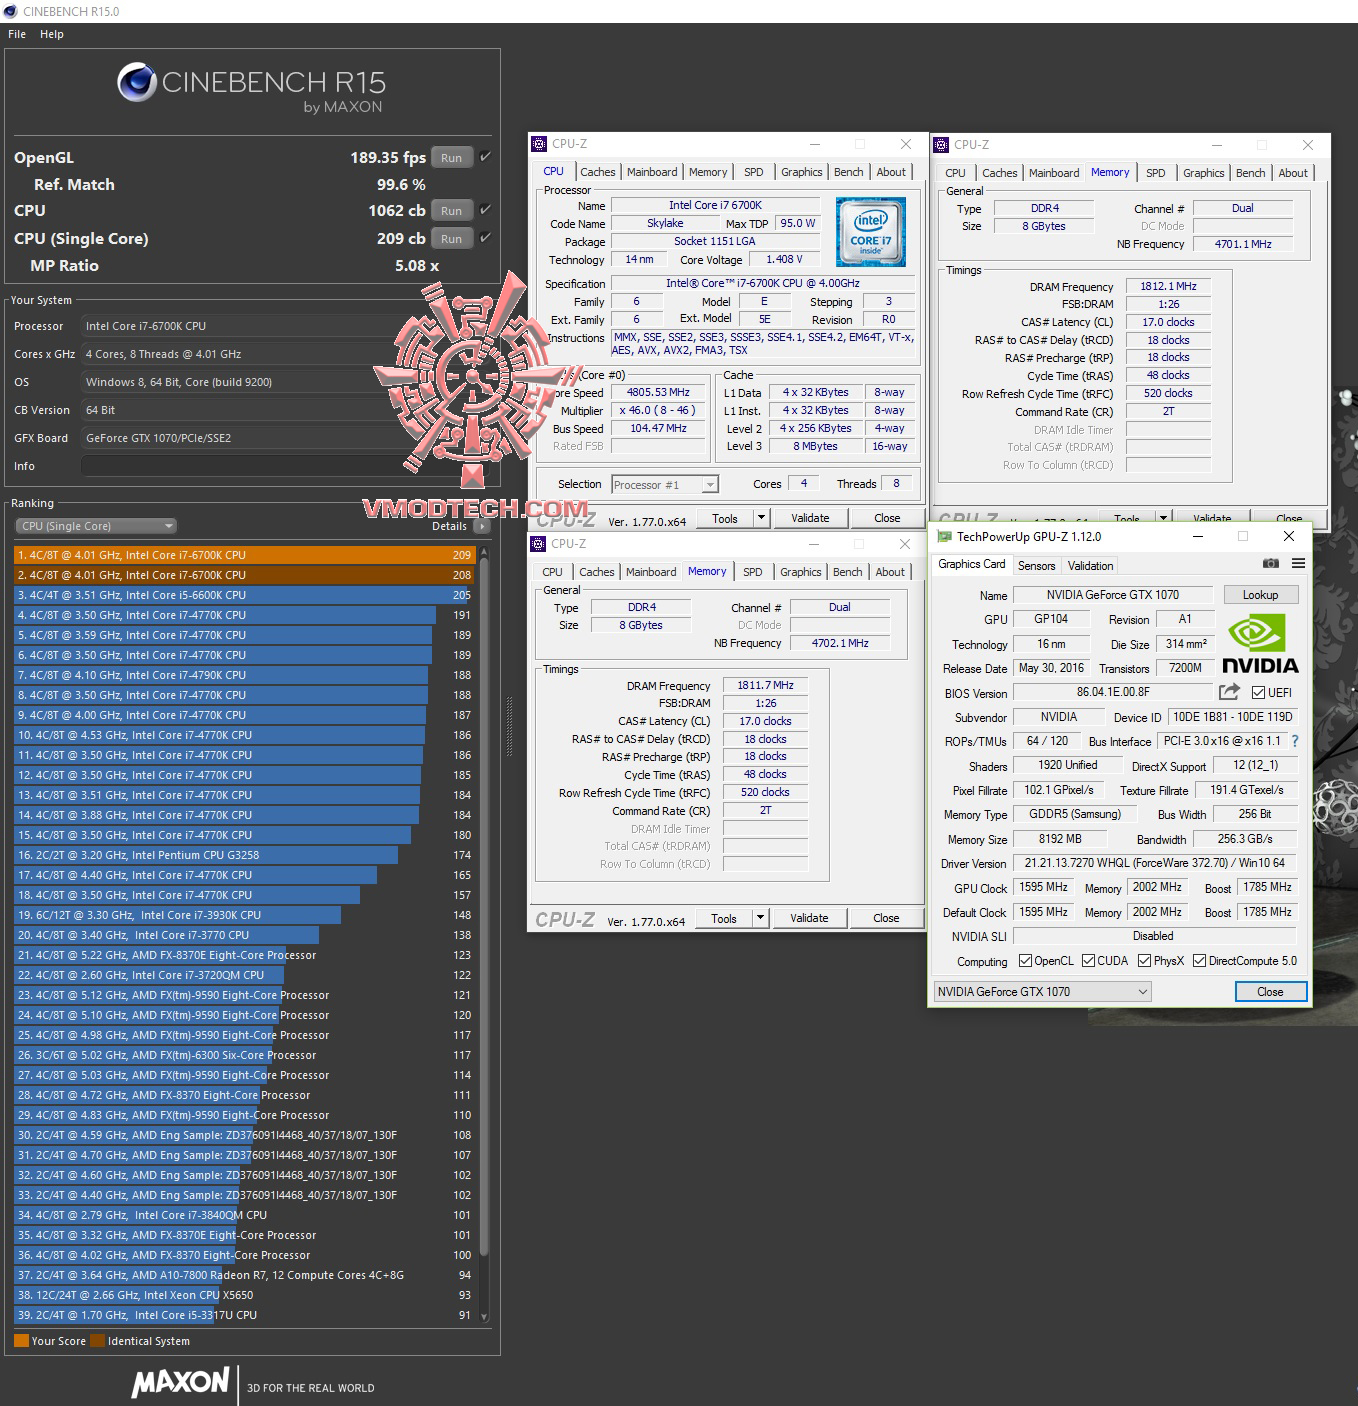Switch to the Sensors tab in GPU-Z
1358x1406 pixels.
tap(1037, 566)
